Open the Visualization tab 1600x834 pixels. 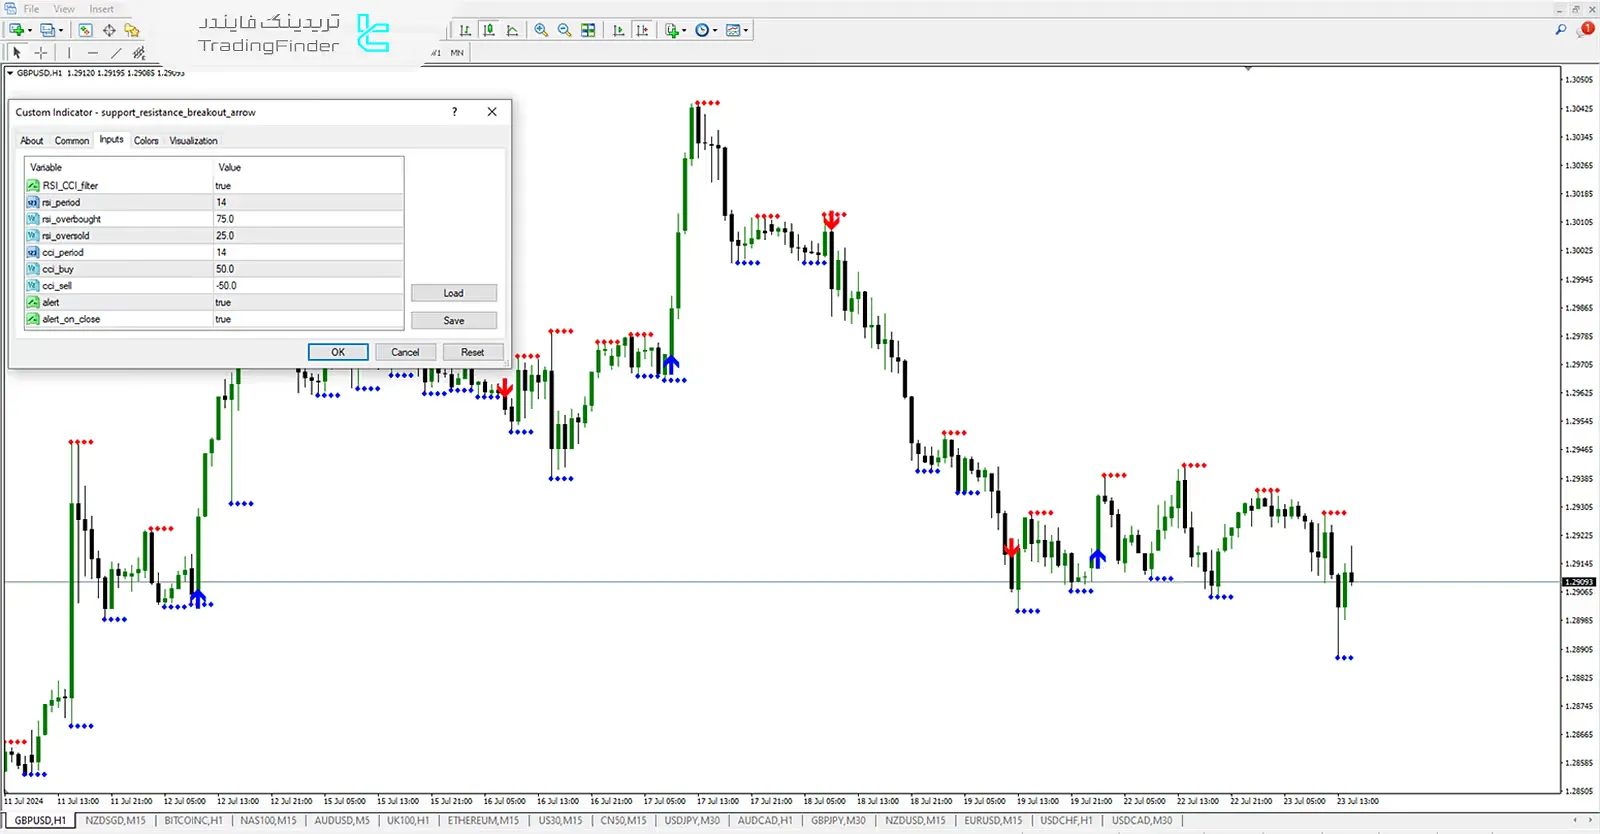[193, 141]
